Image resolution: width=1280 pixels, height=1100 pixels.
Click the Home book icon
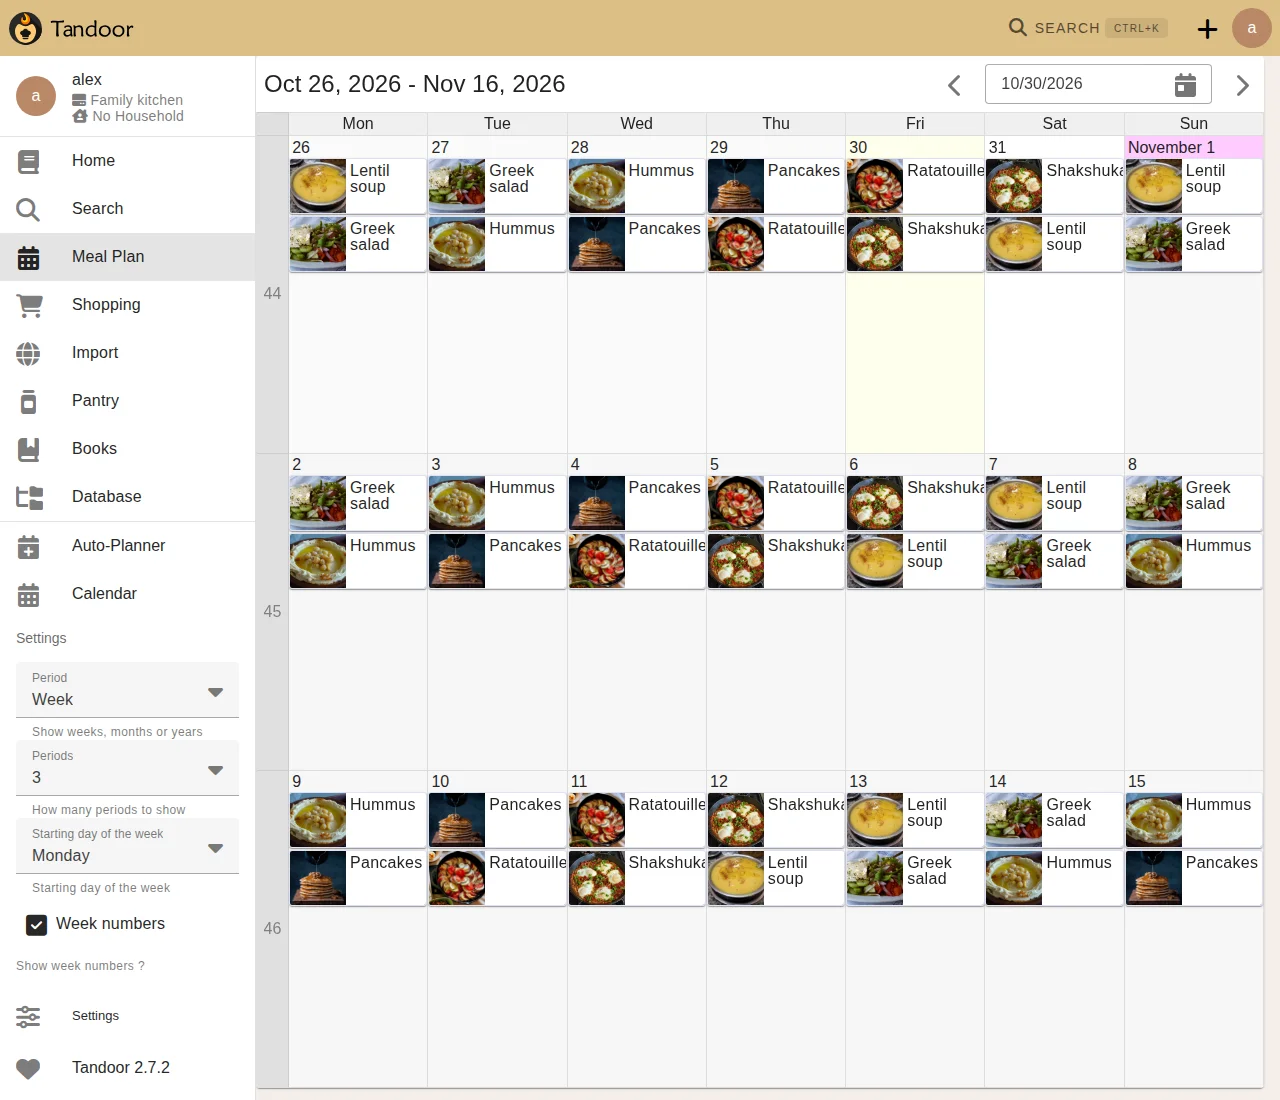click(29, 161)
